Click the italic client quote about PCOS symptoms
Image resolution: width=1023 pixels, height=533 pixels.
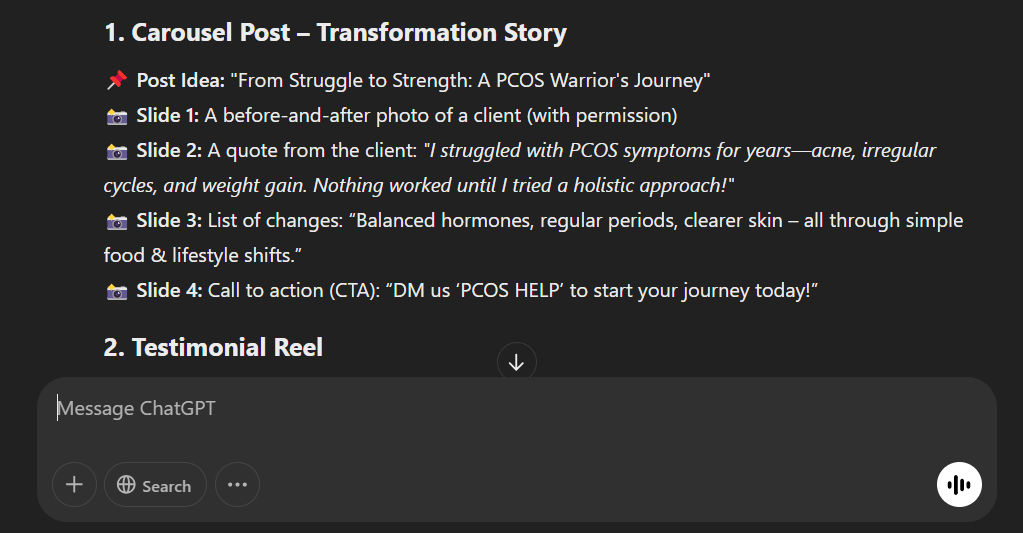[x=520, y=168]
